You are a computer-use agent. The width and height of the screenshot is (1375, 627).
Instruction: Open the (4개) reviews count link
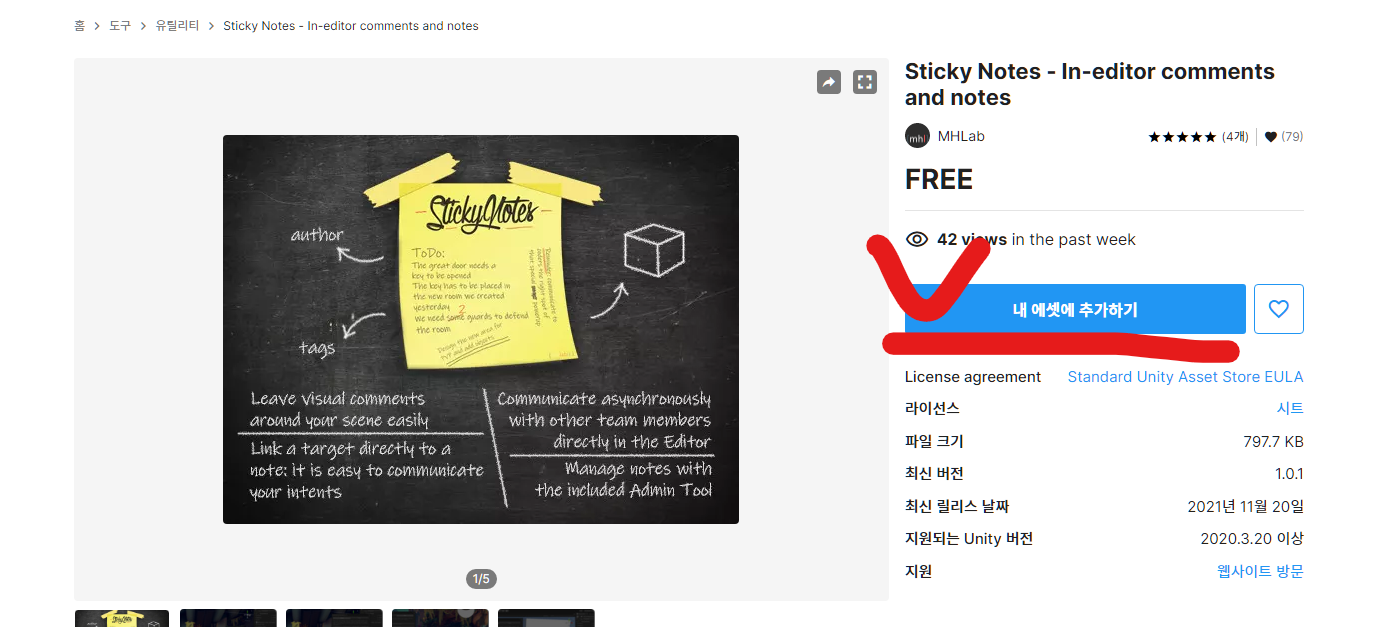(1235, 137)
